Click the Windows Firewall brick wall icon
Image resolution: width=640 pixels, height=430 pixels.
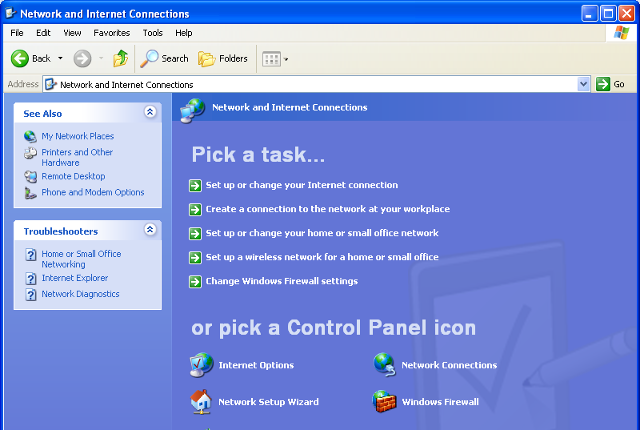(x=384, y=401)
